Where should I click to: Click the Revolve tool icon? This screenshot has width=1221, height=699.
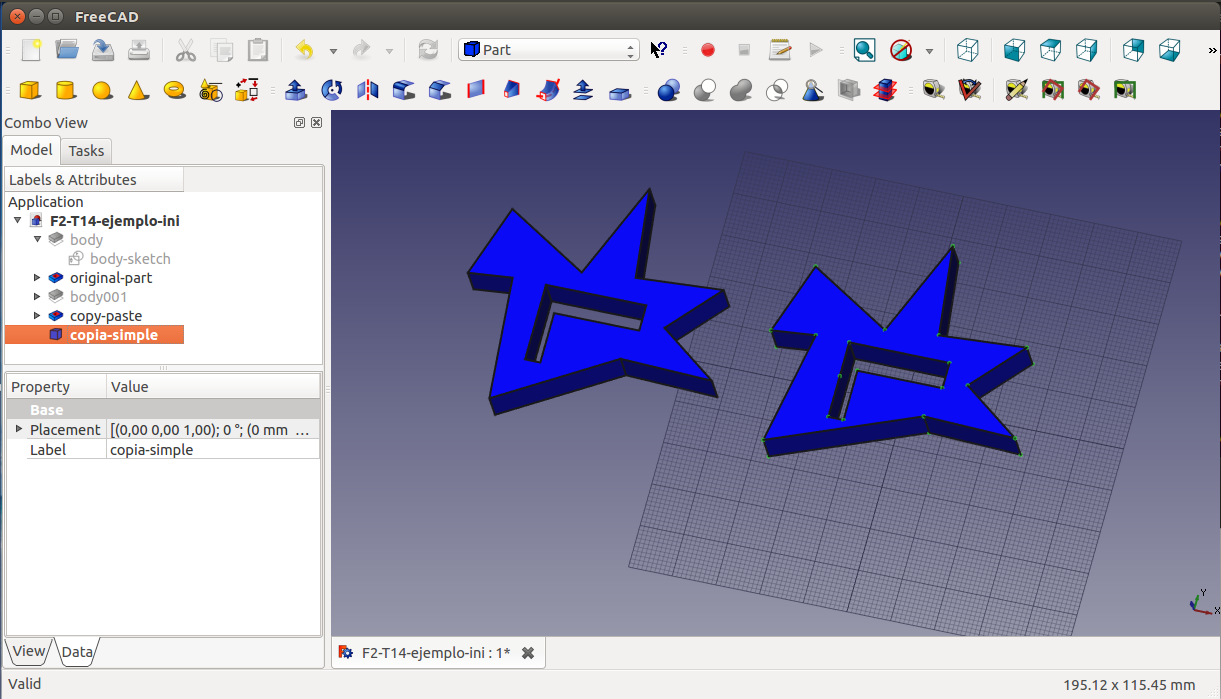pos(332,91)
